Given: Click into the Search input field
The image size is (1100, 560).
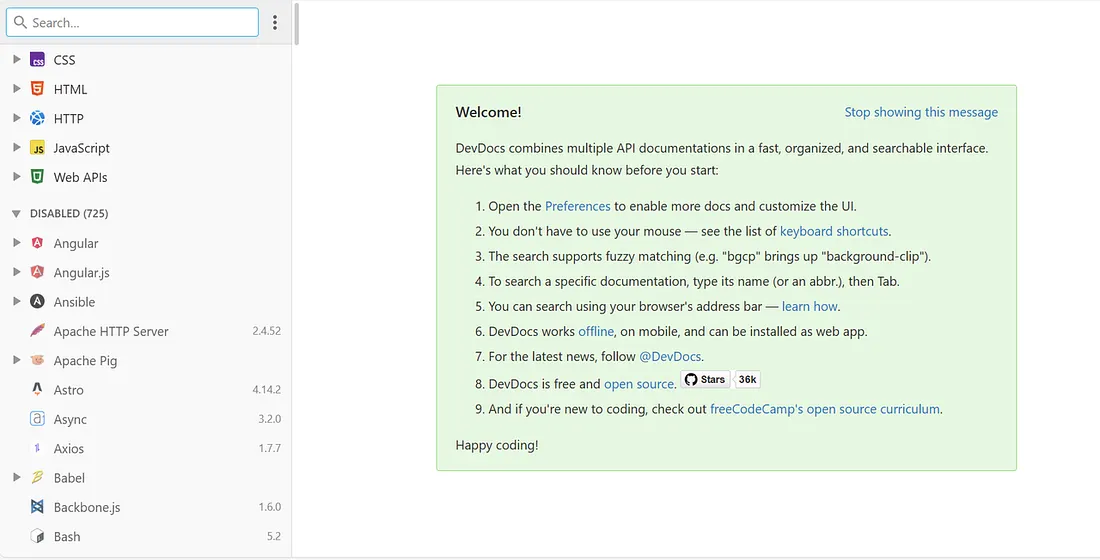Looking at the screenshot, I should (x=132, y=22).
